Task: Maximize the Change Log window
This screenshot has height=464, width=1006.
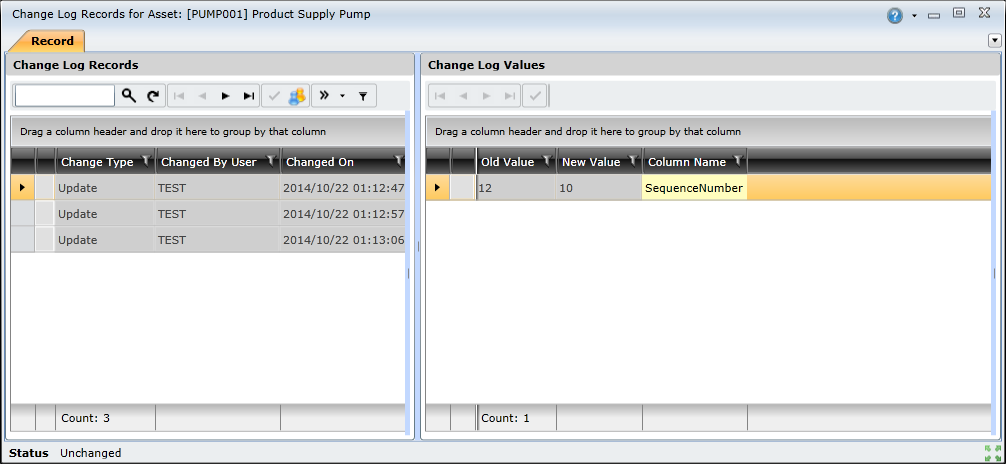Action: [959, 12]
